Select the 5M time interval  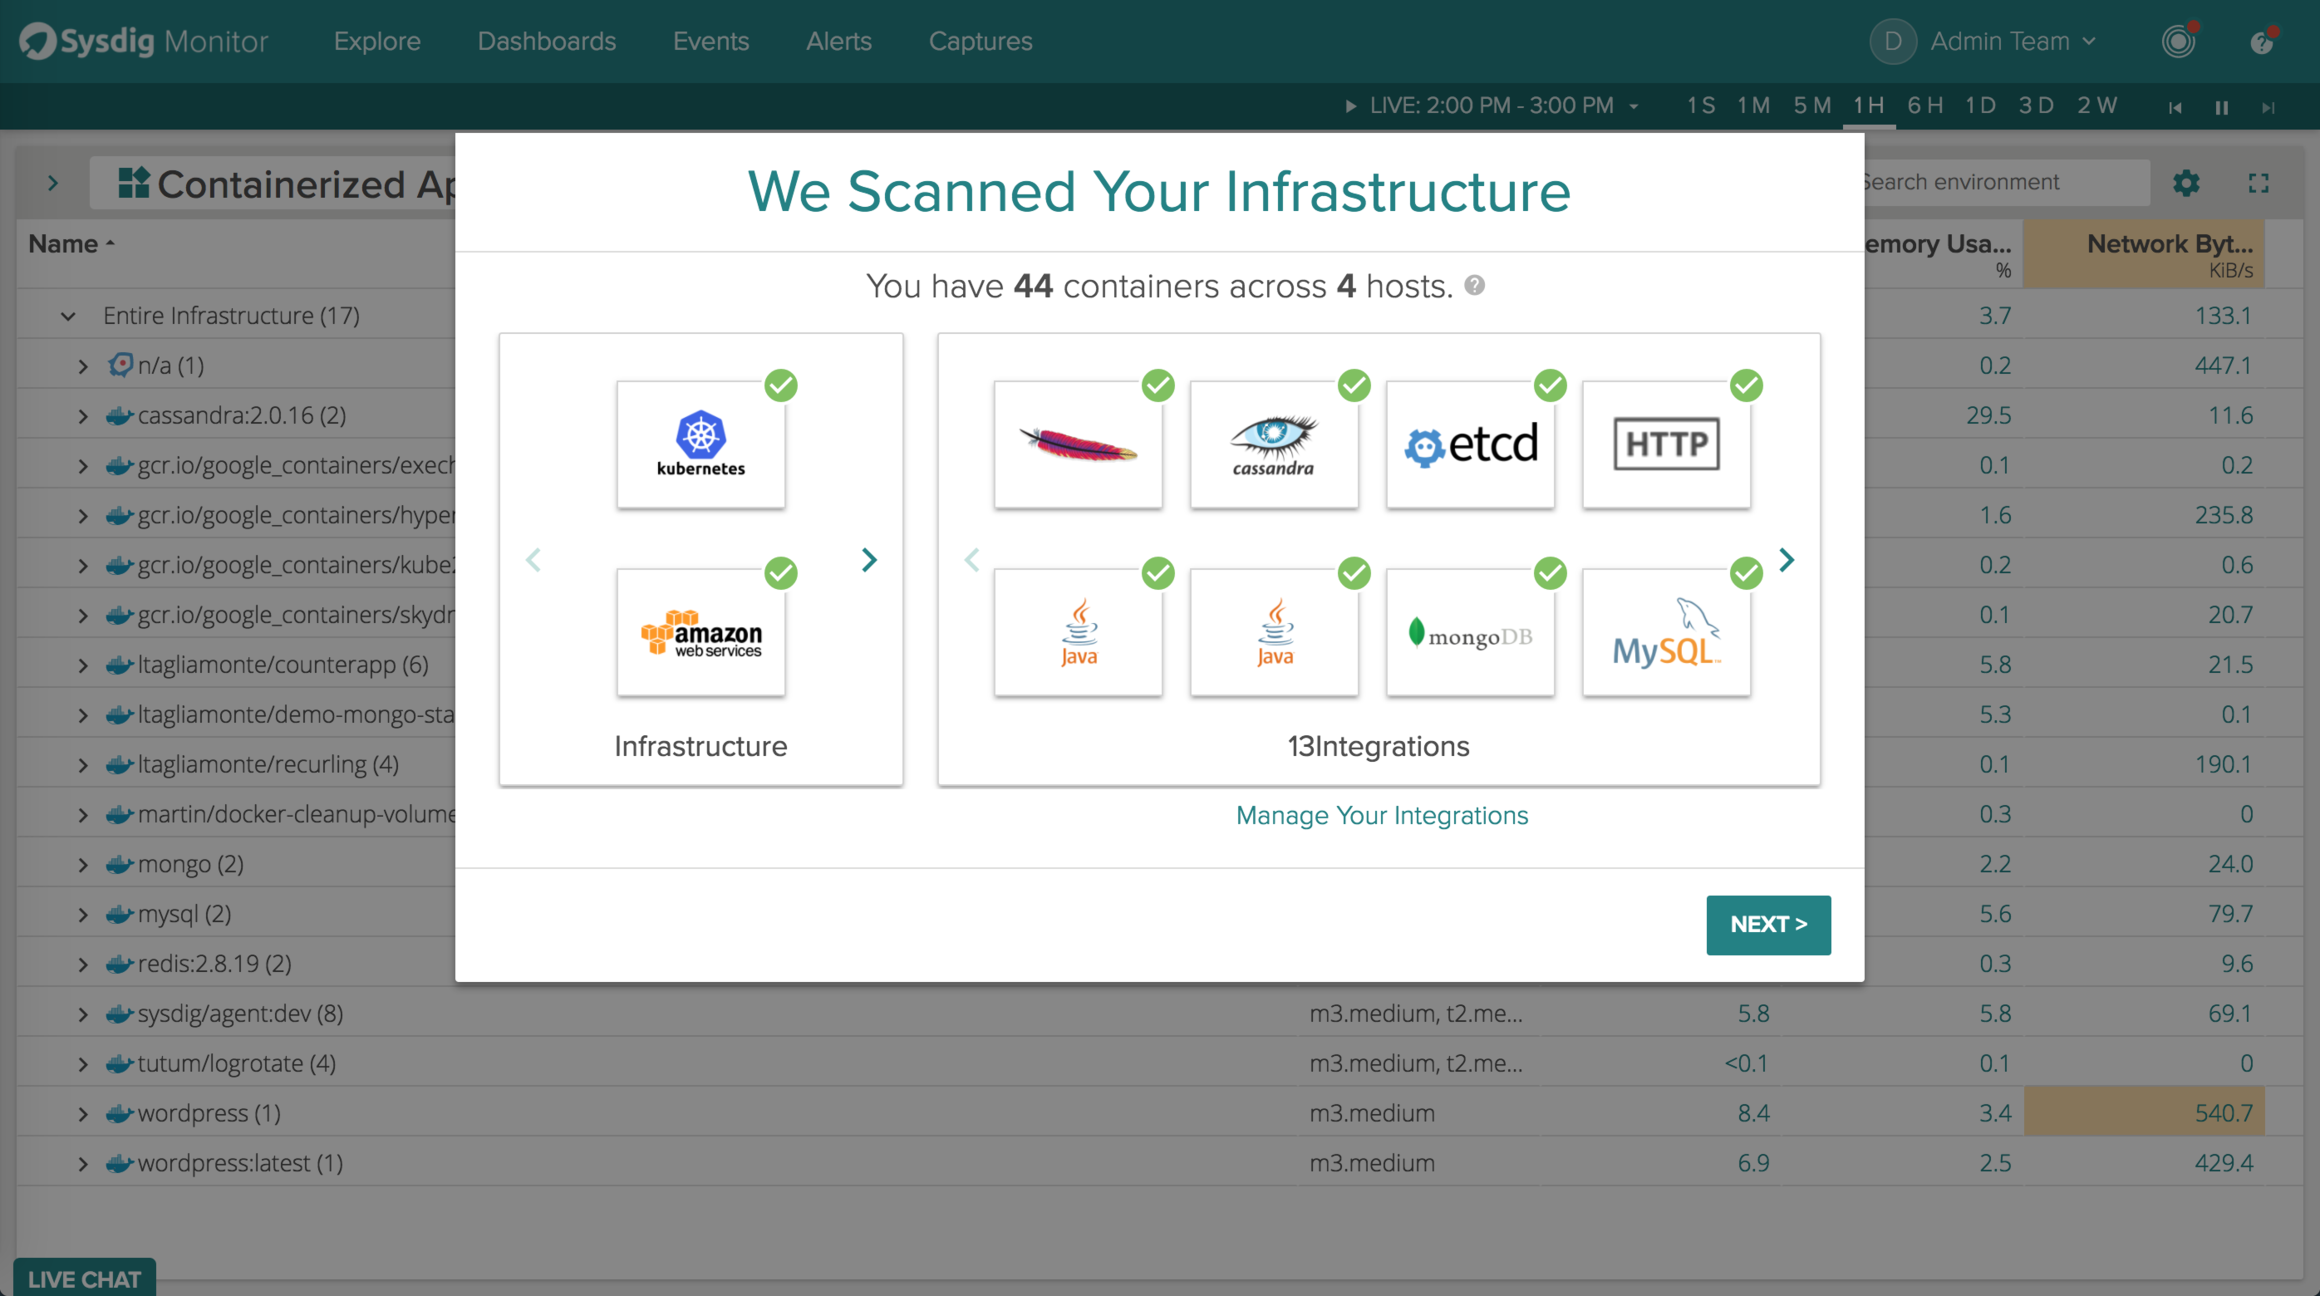pyautogui.click(x=1811, y=106)
